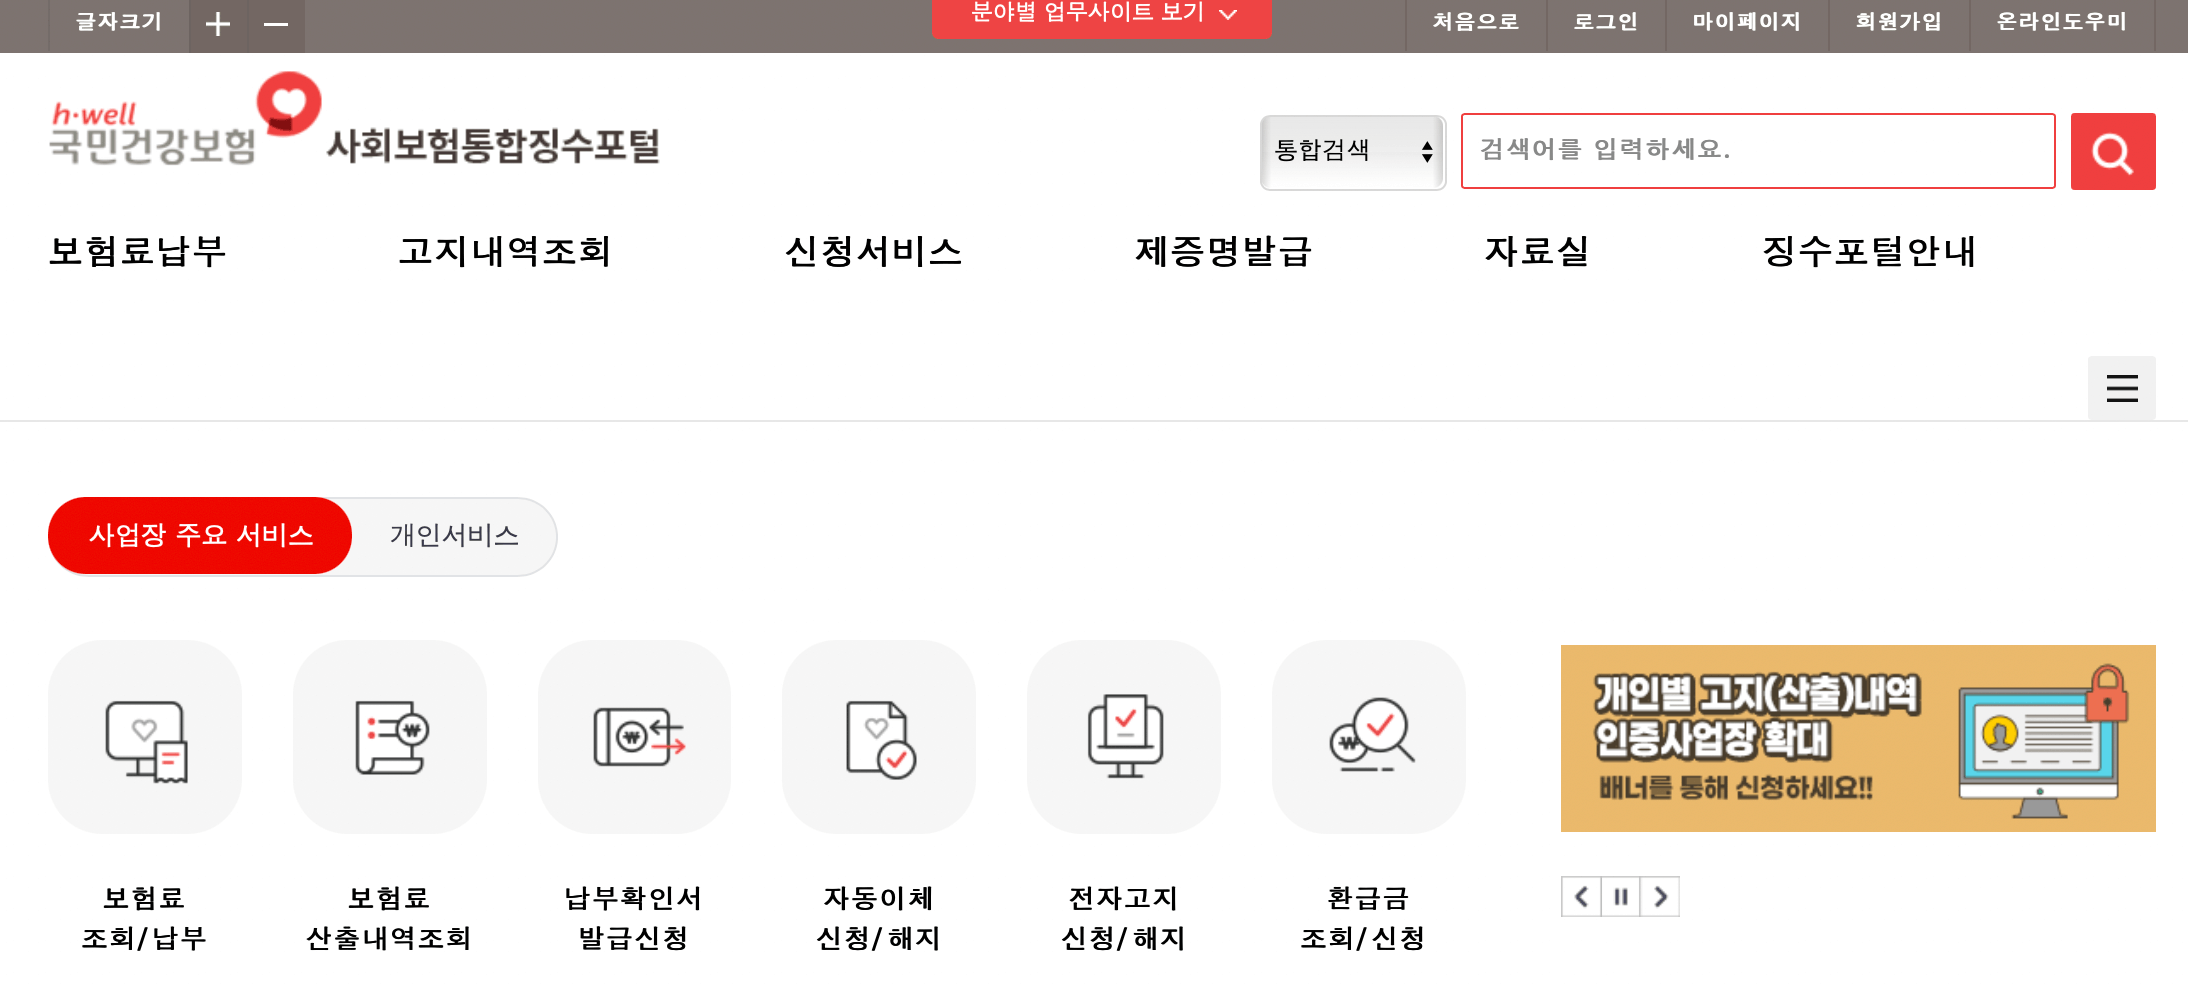2188x995 pixels.
Task: Select the 사업장 주요 서비스 tab
Action: coord(199,535)
